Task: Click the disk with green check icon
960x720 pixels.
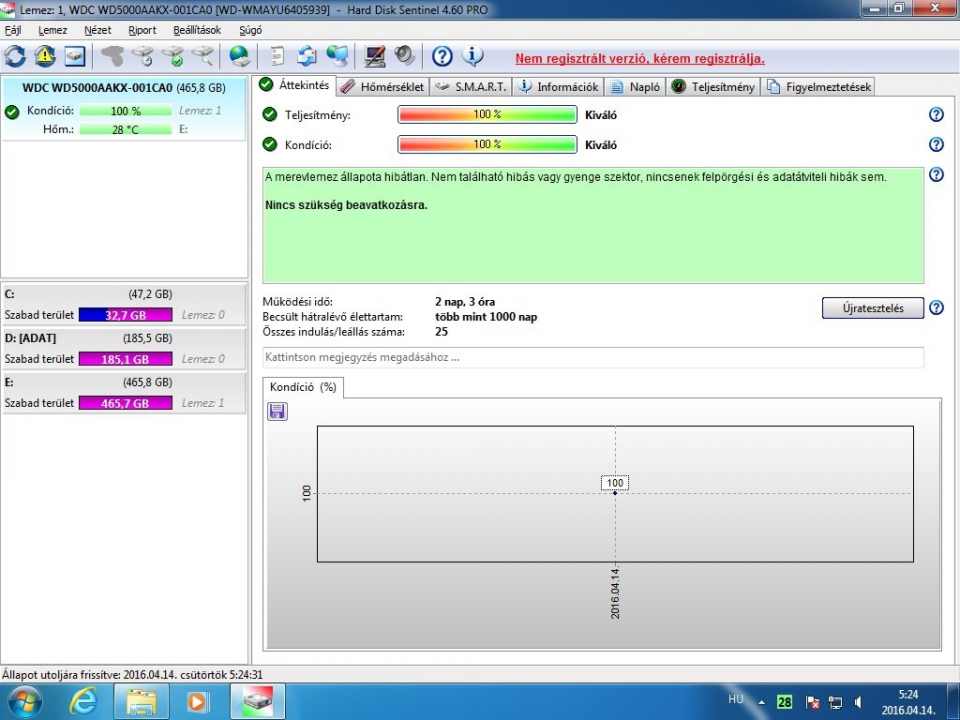Action: (x=173, y=56)
